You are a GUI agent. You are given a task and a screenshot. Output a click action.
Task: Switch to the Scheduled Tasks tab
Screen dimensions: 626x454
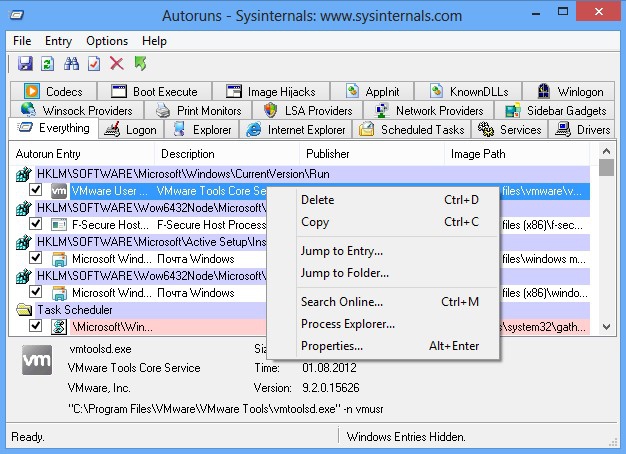tap(411, 130)
